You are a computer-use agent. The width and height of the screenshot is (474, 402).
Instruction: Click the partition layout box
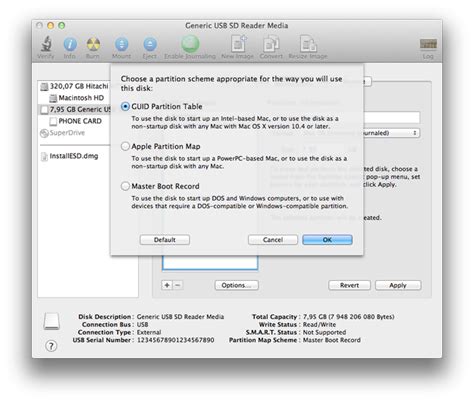(210, 263)
